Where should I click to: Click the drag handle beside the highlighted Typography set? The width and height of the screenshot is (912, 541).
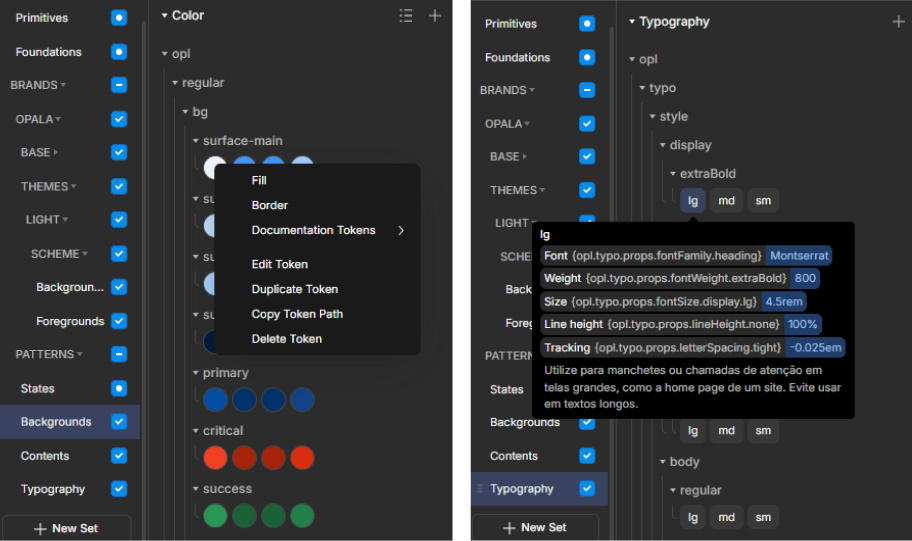[x=482, y=489]
